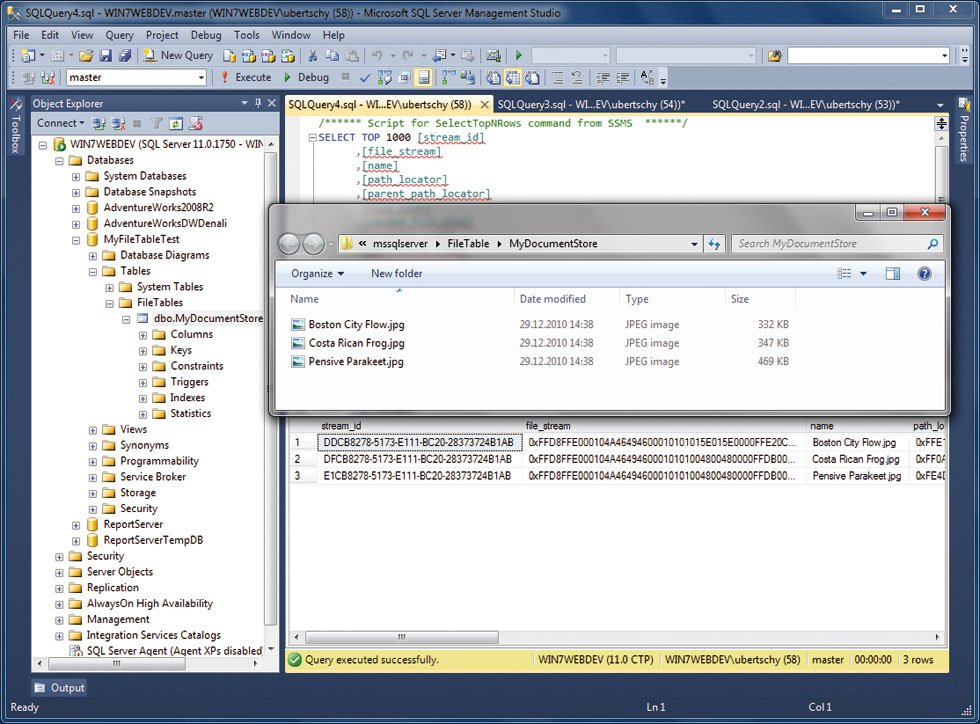Click the query editor split handle at the scrollbar top
The height and width of the screenshot is (724, 980).
coord(941,123)
